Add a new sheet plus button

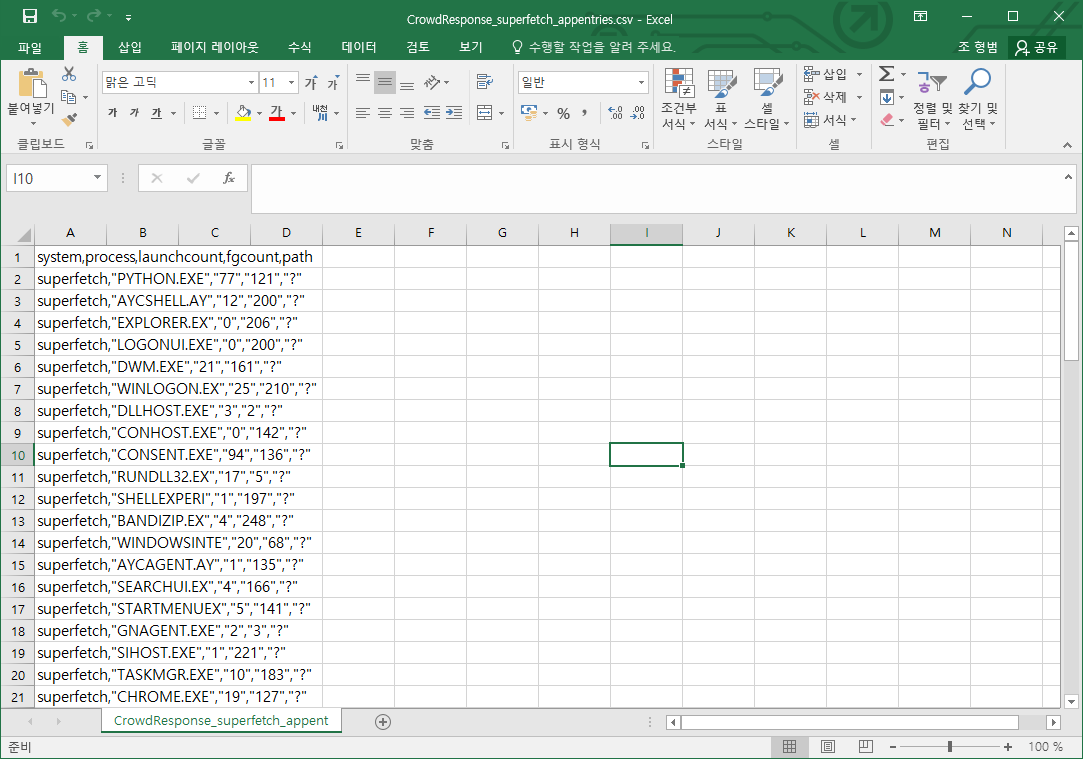pos(383,722)
